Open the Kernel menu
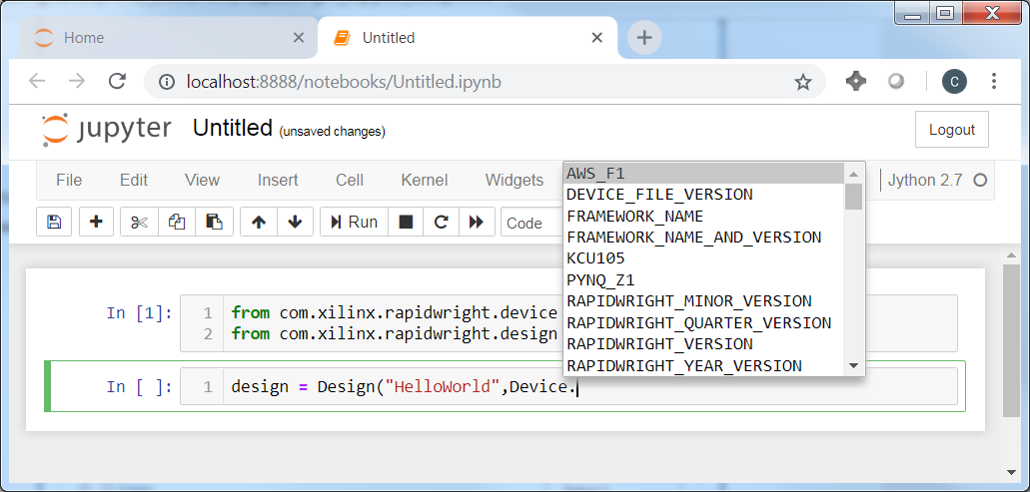Image resolution: width=1030 pixels, height=492 pixels. (x=424, y=180)
